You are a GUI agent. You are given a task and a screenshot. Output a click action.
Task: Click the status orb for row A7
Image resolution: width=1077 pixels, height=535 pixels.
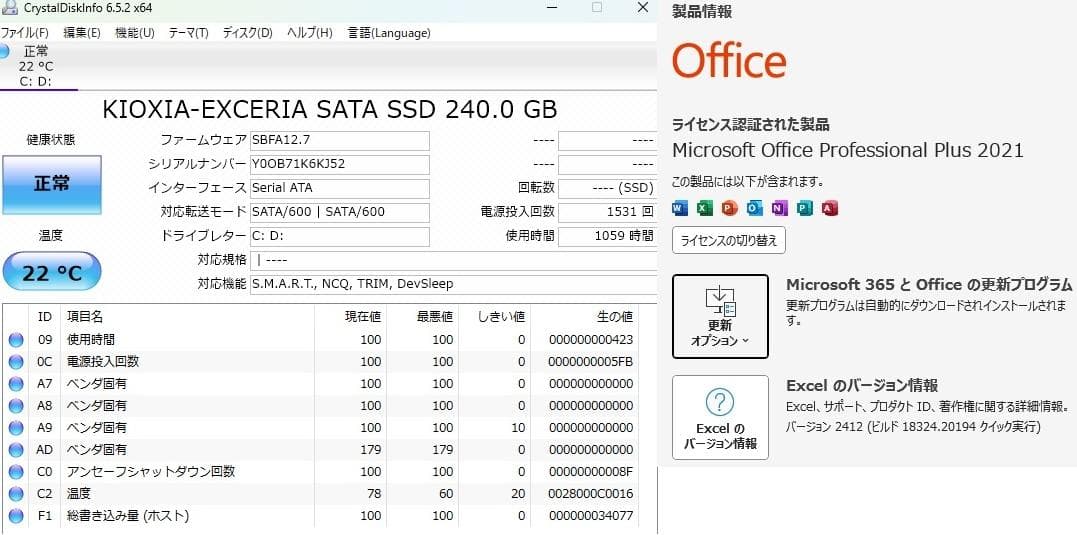pos(16,383)
